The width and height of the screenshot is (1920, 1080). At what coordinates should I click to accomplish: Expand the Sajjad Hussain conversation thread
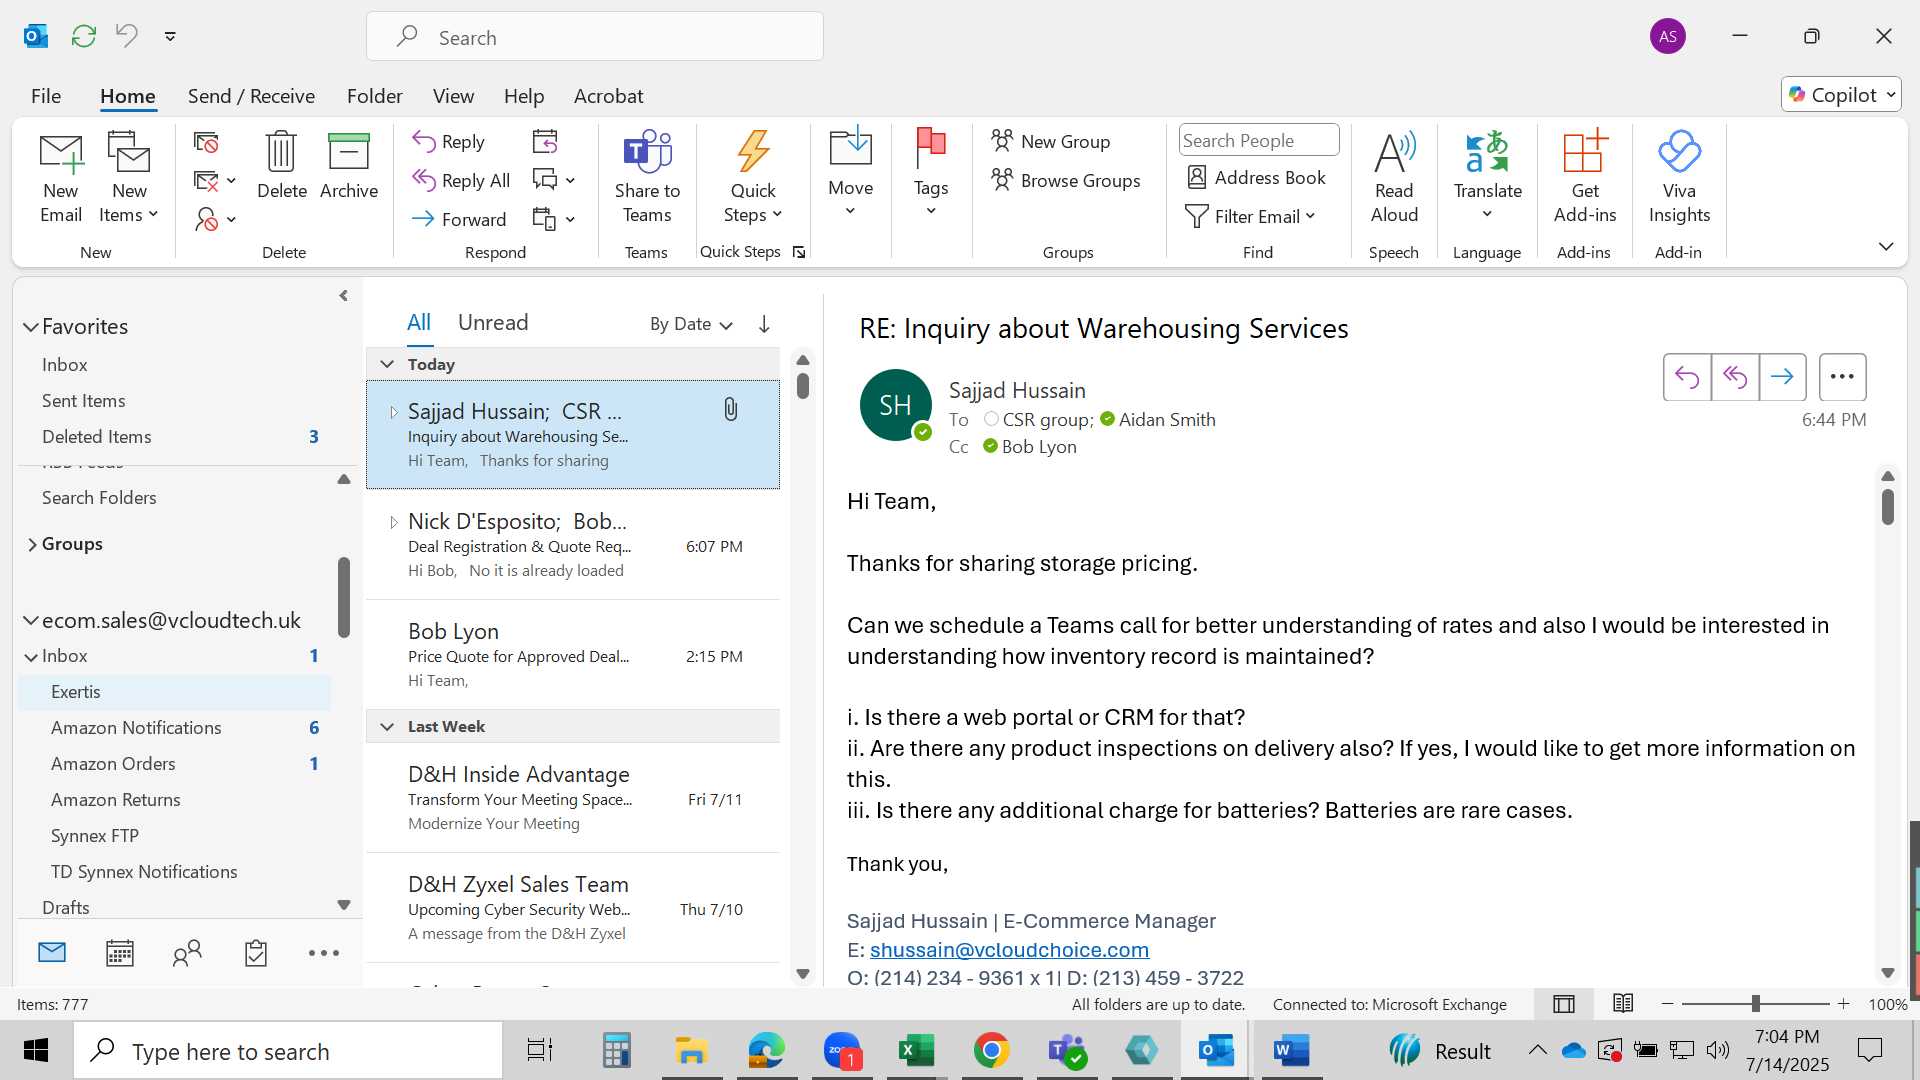pos(393,412)
